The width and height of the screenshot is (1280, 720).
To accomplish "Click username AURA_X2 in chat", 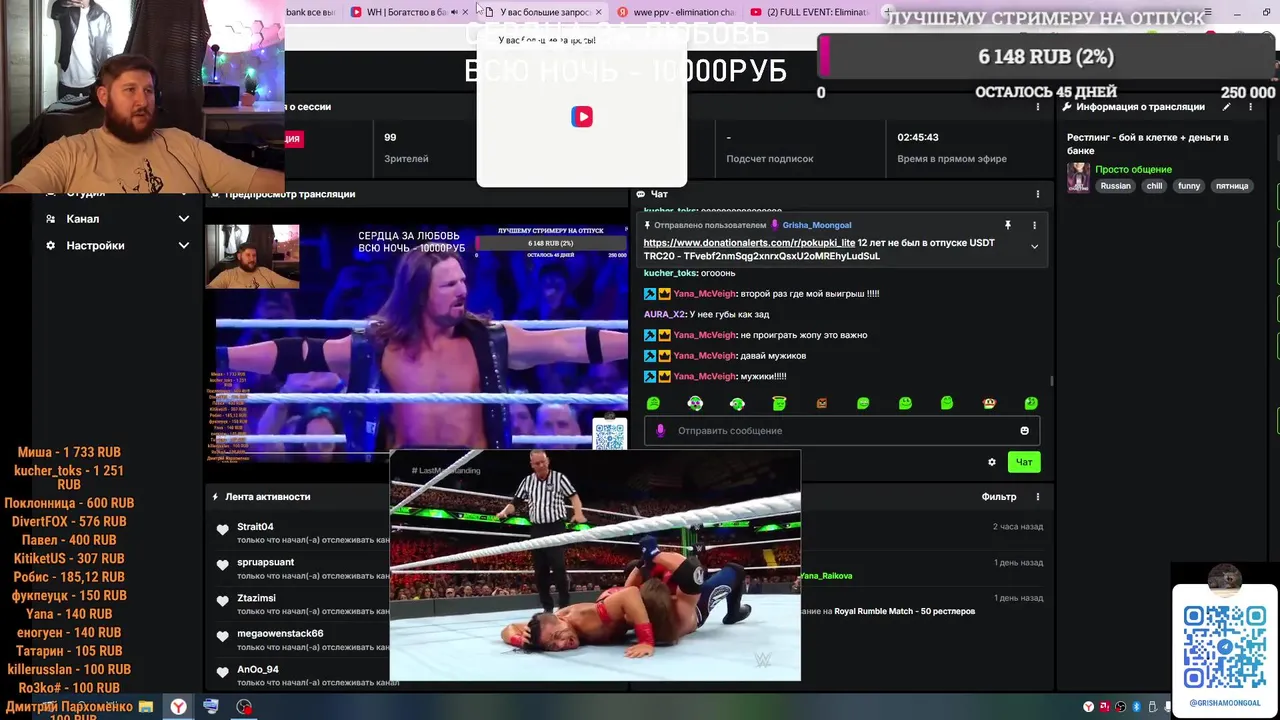I will pyautogui.click(x=664, y=314).
